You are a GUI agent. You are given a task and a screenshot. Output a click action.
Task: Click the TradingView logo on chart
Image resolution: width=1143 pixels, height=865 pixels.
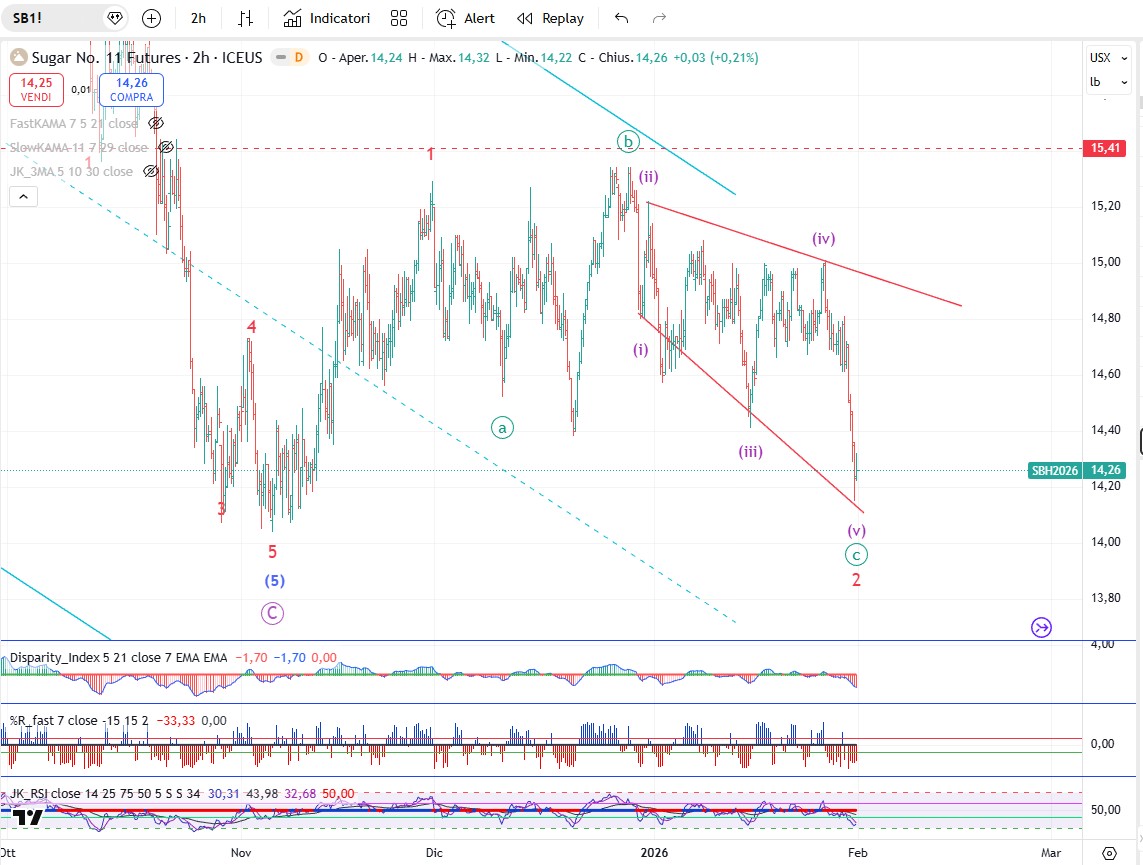coord(27,816)
